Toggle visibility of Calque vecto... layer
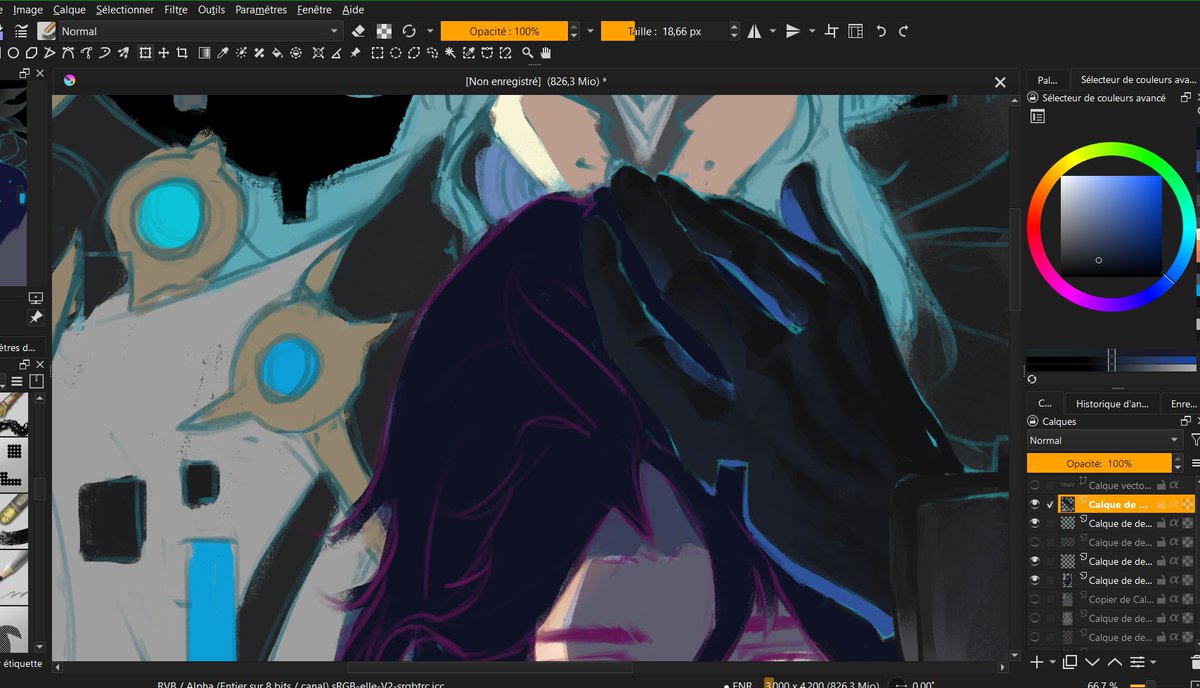1200x688 pixels. 1034,485
